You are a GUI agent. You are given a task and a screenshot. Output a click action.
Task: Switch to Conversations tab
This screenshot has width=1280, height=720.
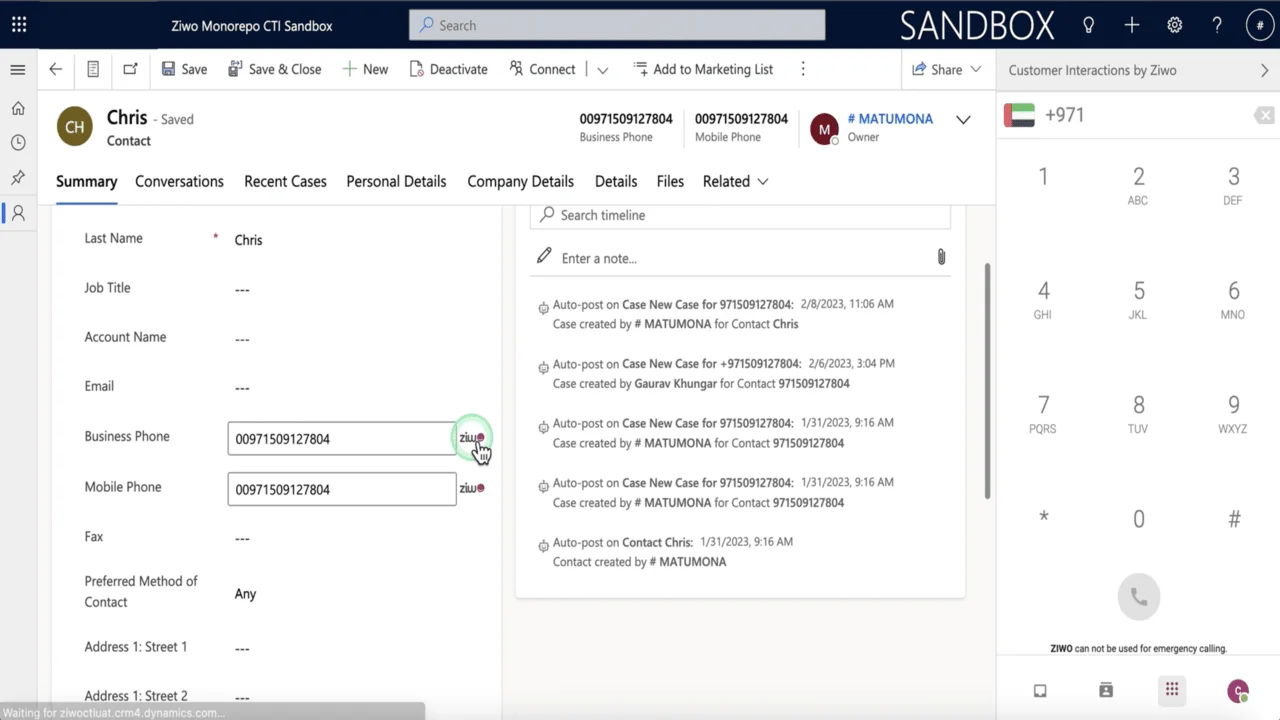(179, 181)
